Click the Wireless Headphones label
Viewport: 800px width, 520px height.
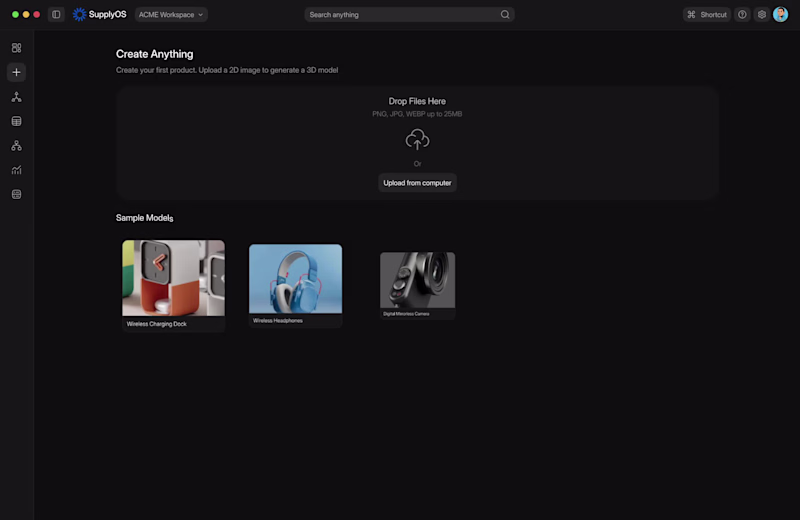pos(278,320)
